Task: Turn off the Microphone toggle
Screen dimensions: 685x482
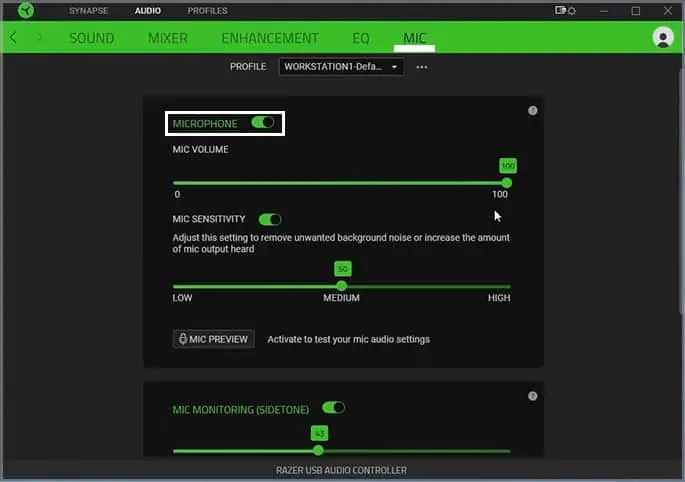Action: [263, 122]
